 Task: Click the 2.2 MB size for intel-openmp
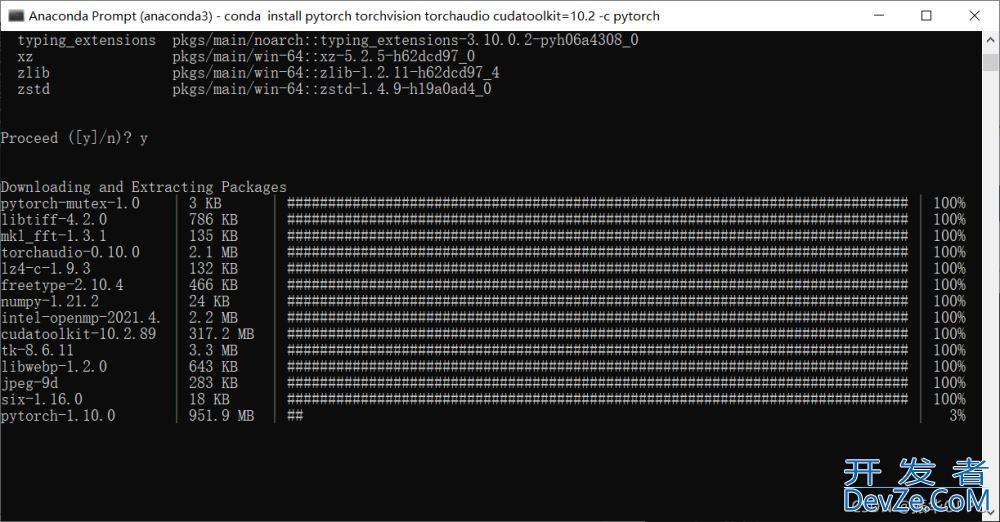tap(213, 318)
